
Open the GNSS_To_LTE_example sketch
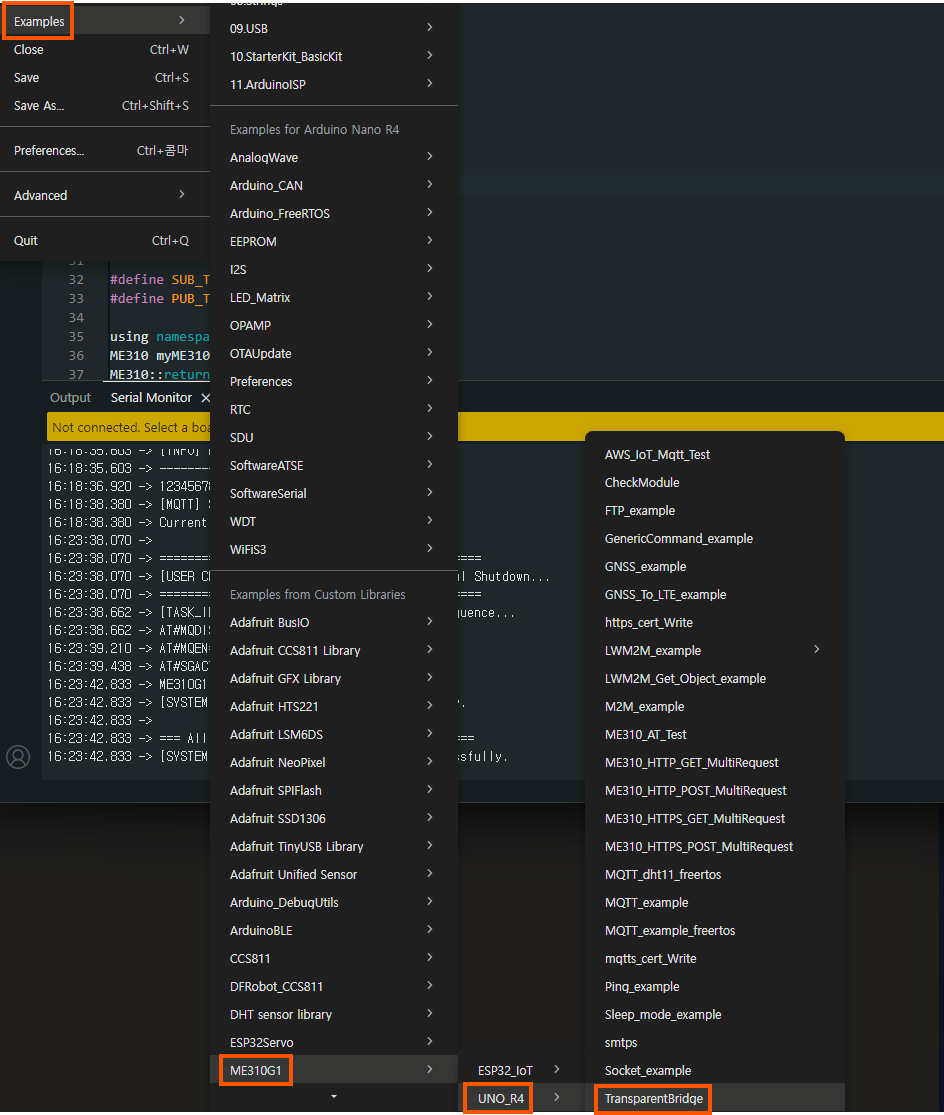point(714,594)
